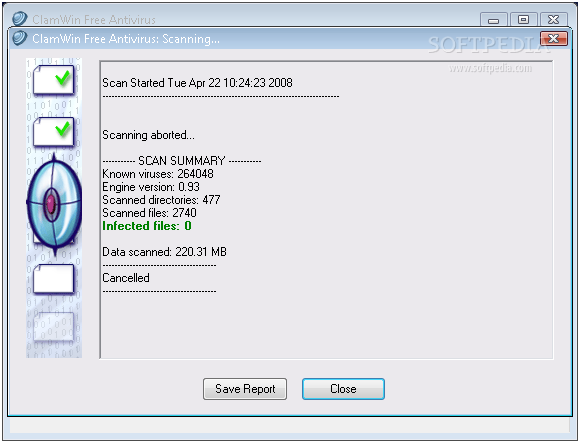Image resolution: width=580 pixels, height=443 pixels.
Task: Click the 'Scanned files: 2740' line
Action: 149,213
